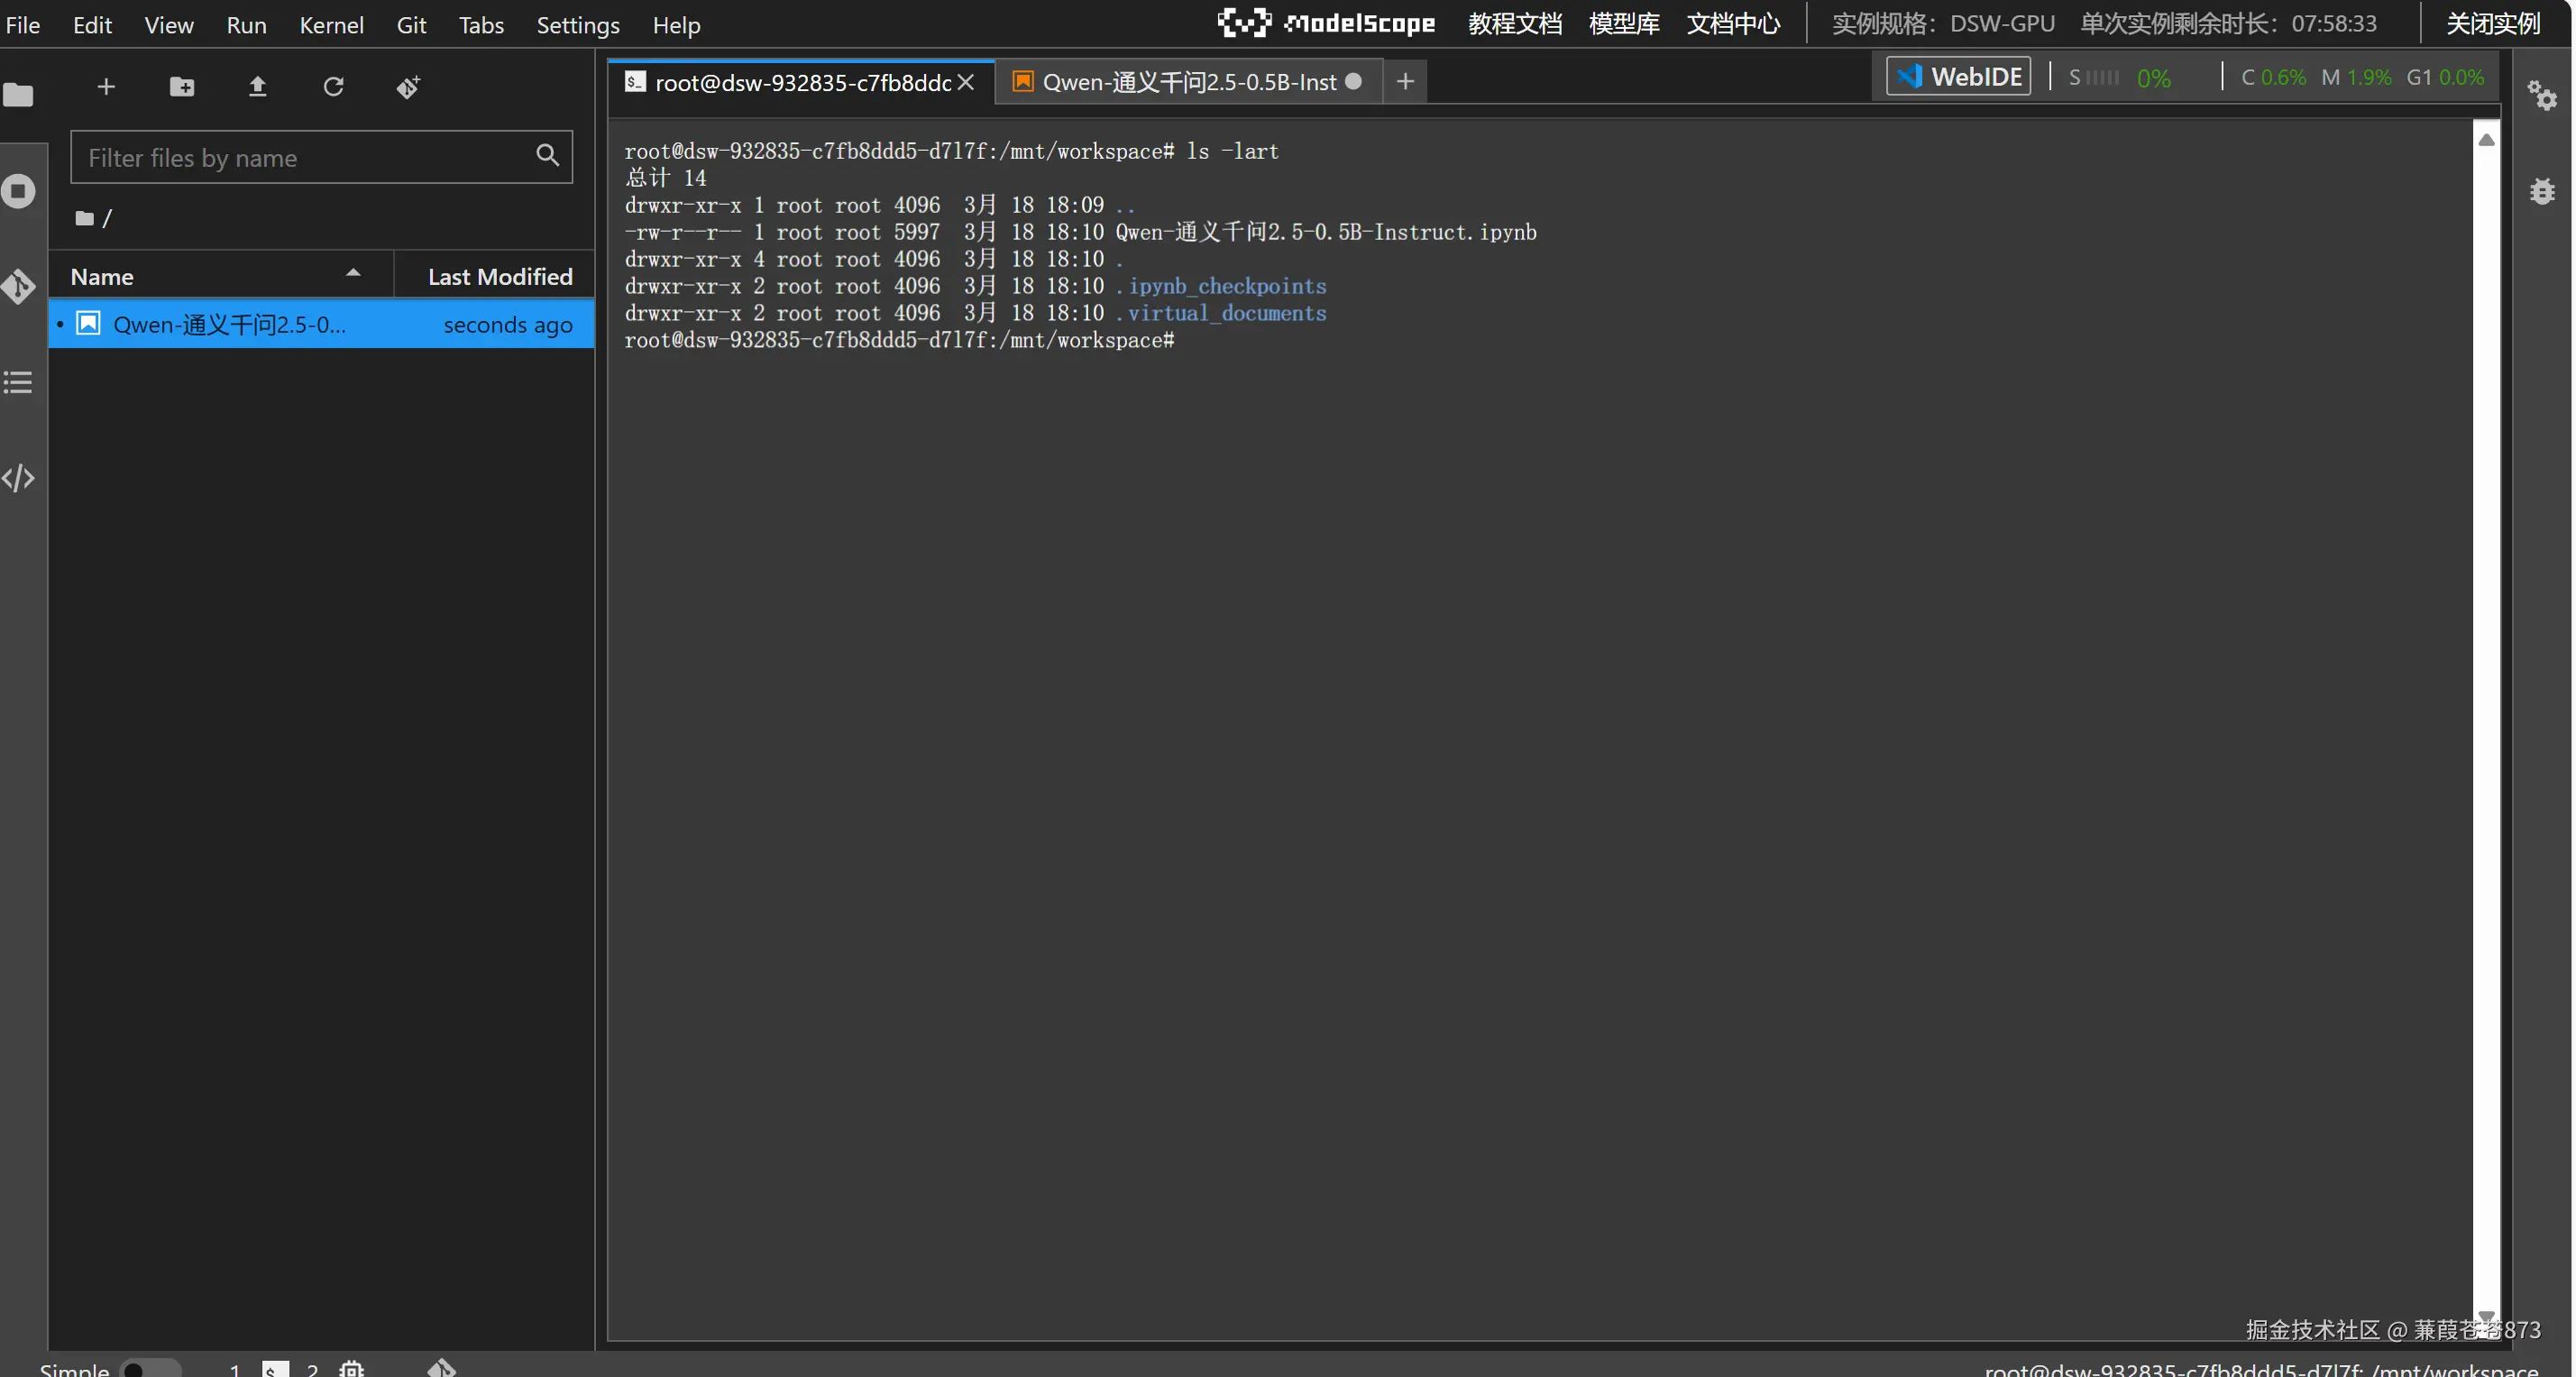
Task: Refresh the file list
Action: click(333, 87)
